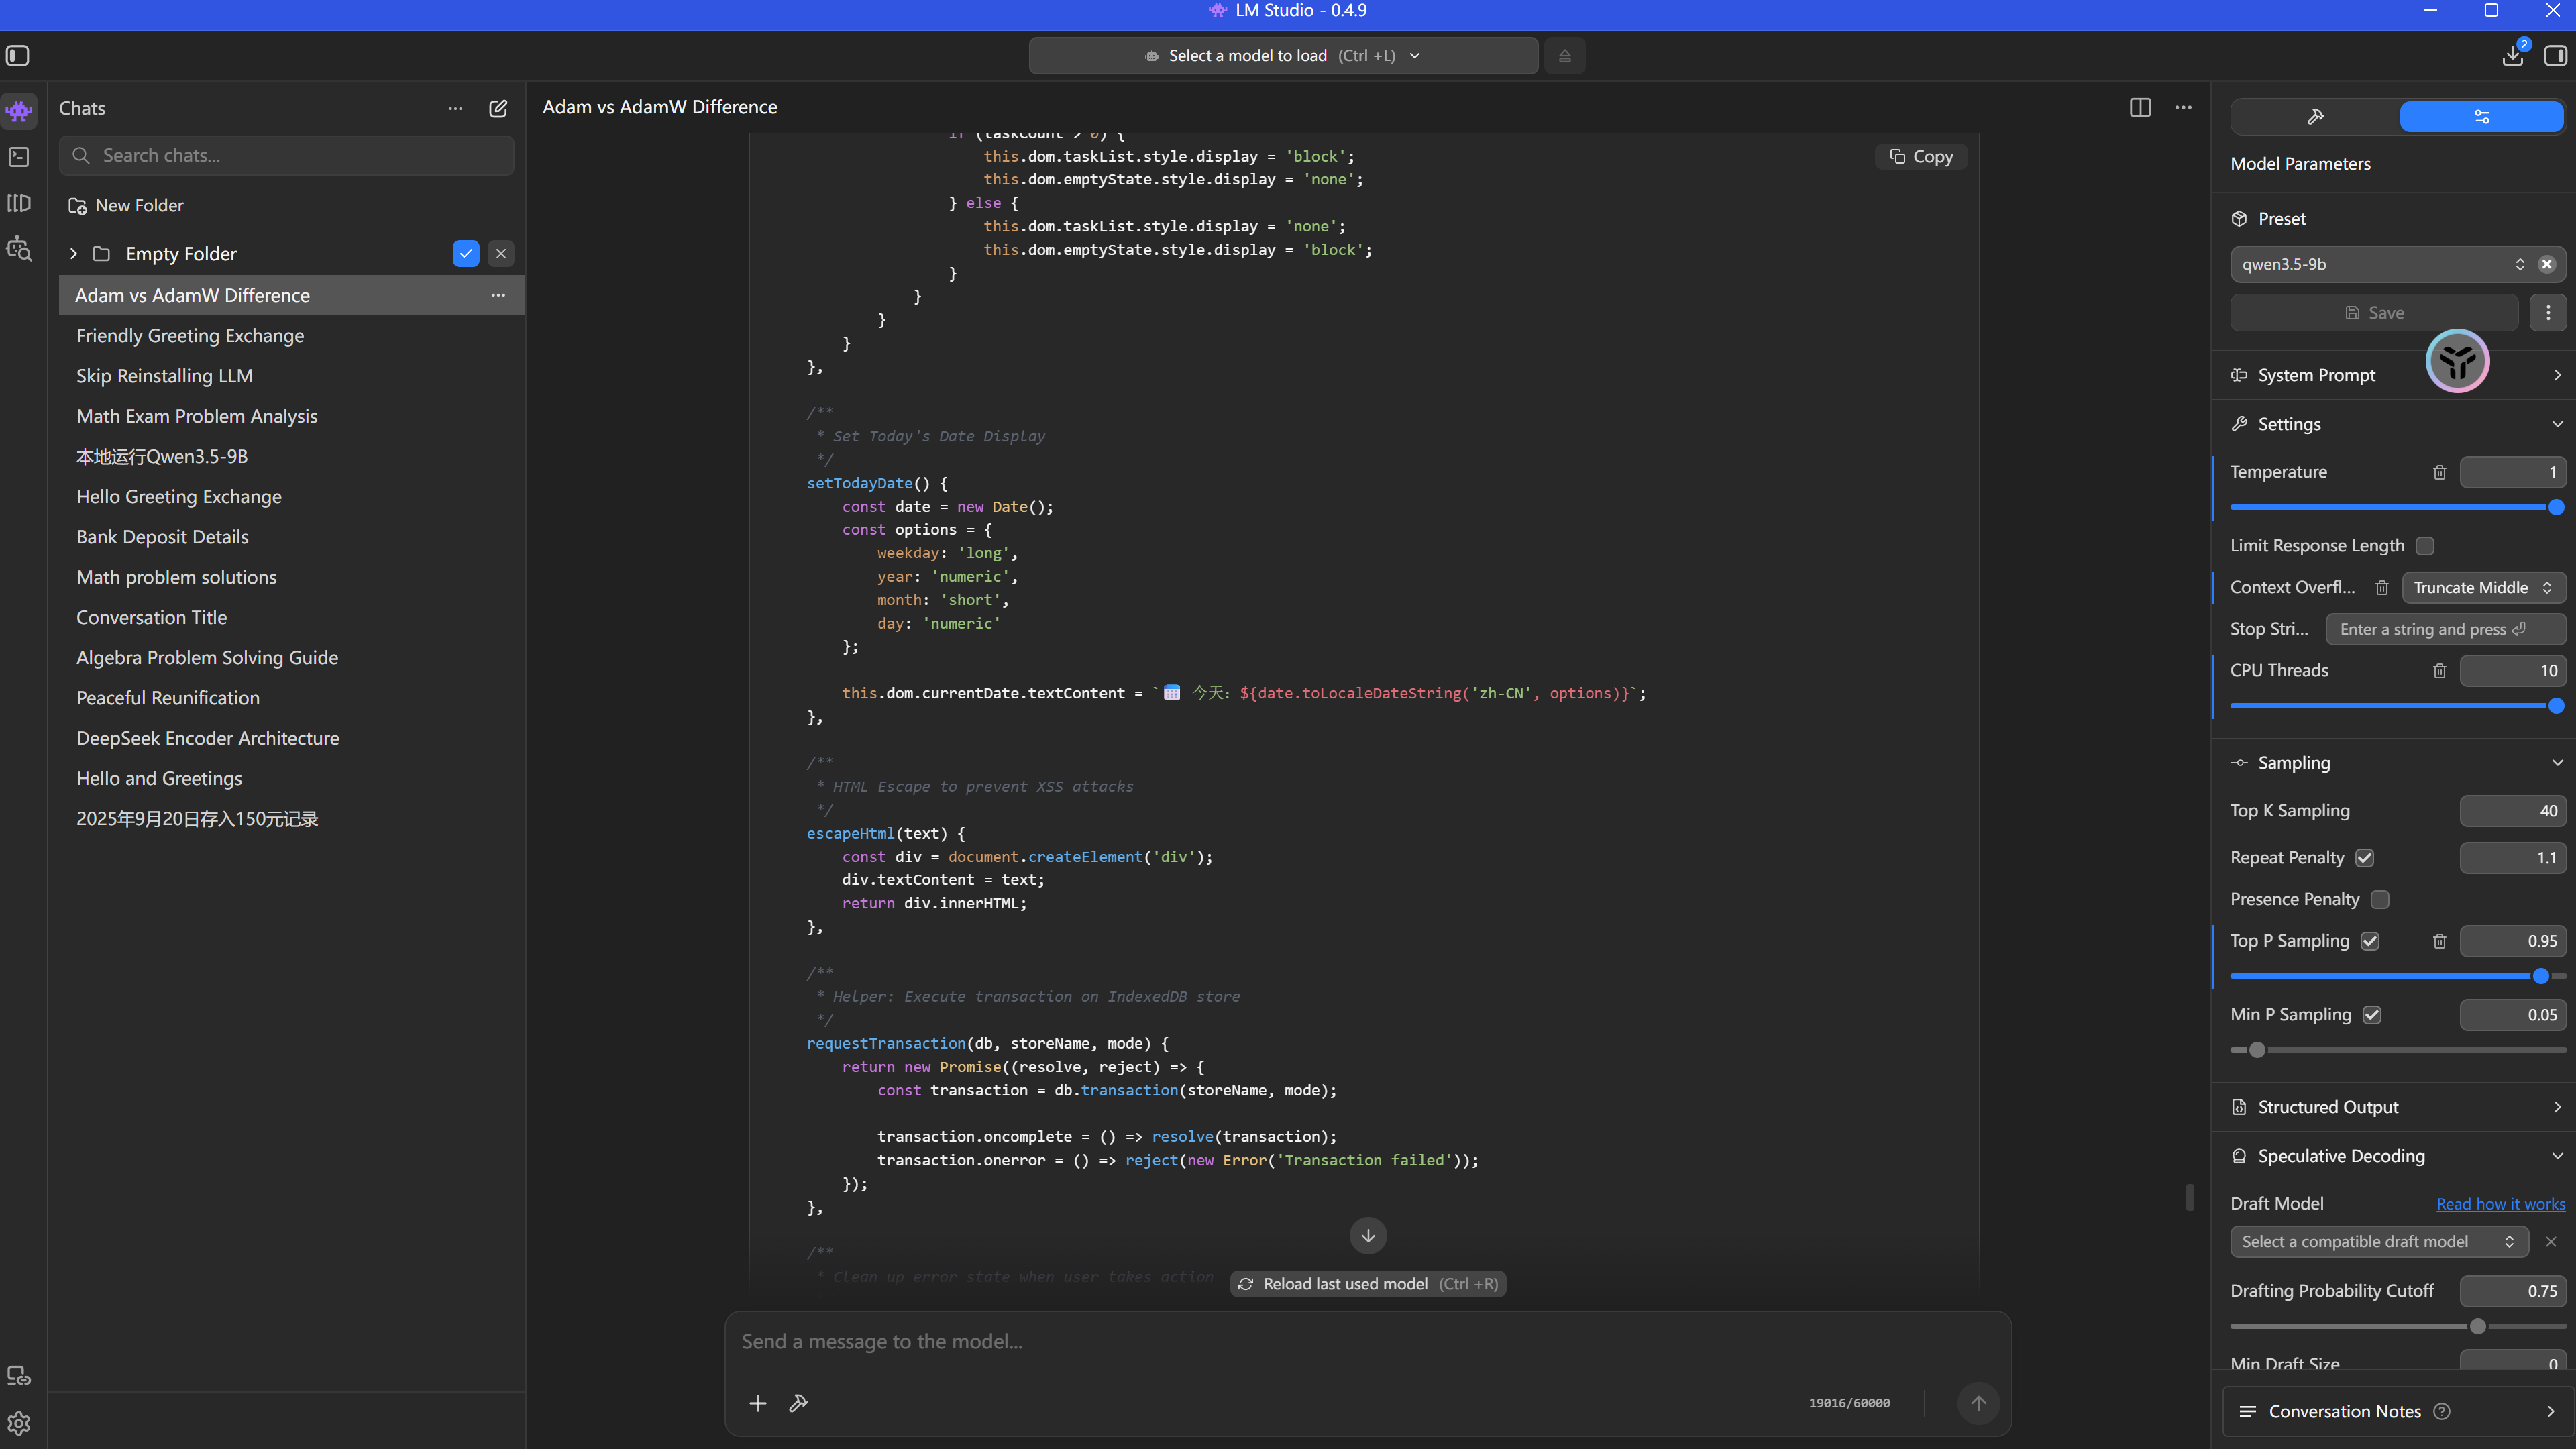Viewport: 2576px width, 1449px height.
Task: Copy the code block contents
Action: [x=1921, y=156]
